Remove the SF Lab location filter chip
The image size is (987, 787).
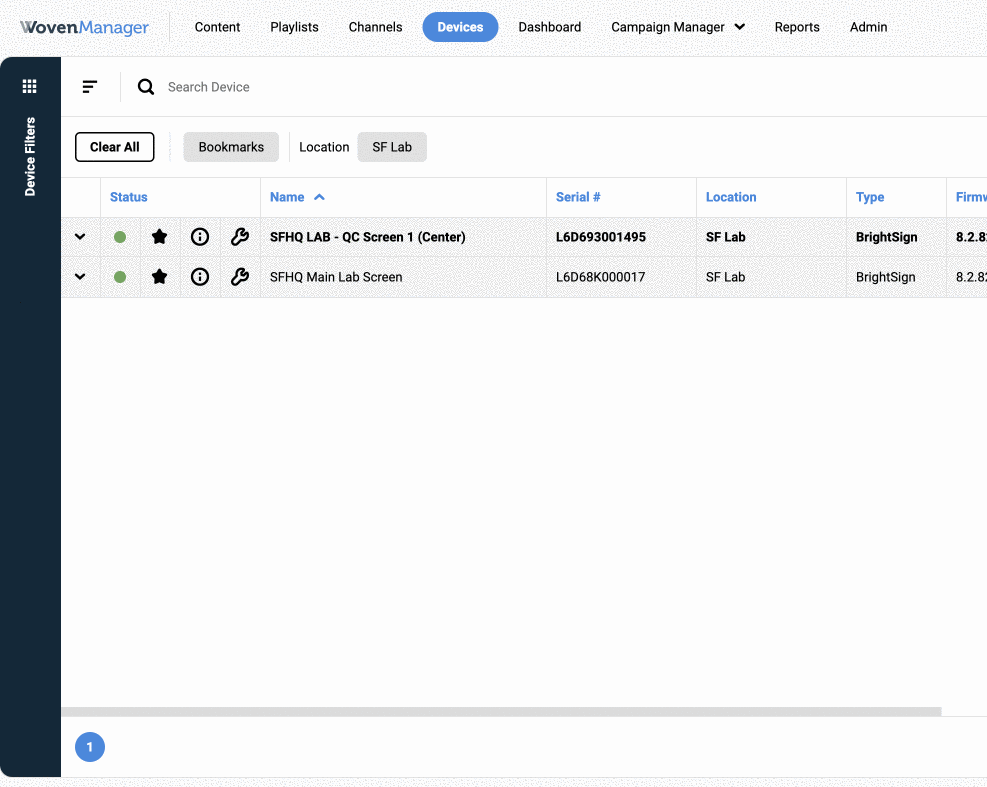[x=392, y=147]
